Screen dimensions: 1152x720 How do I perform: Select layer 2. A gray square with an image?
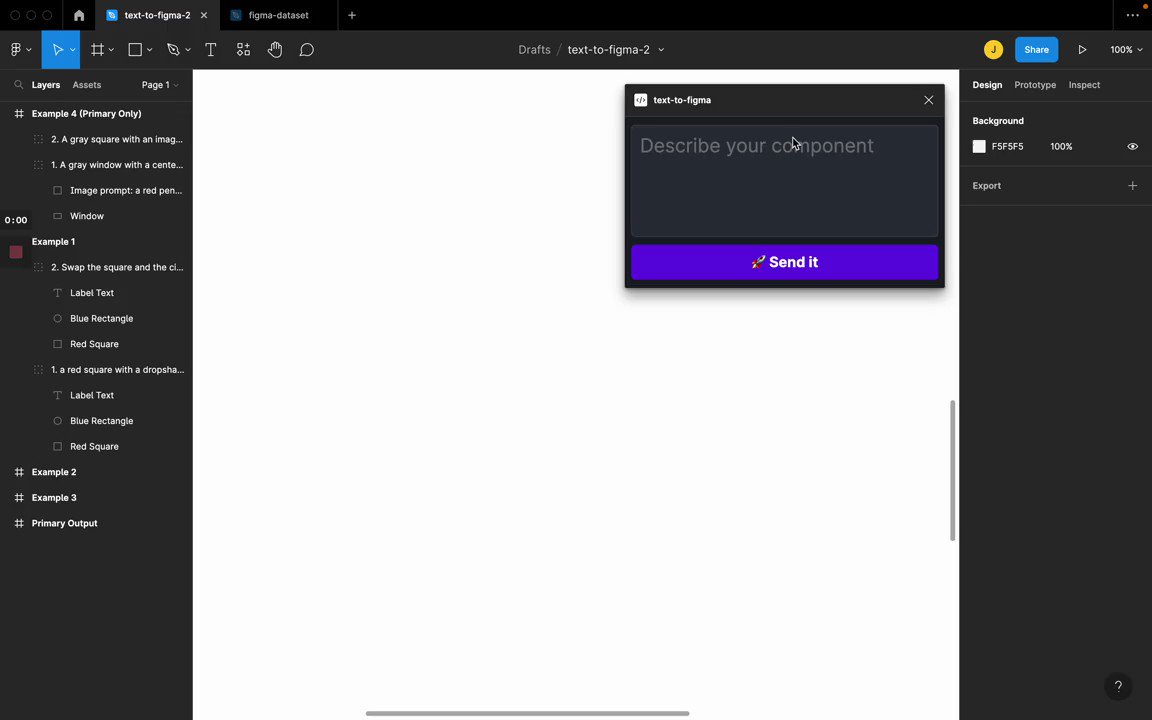pos(96,139)
